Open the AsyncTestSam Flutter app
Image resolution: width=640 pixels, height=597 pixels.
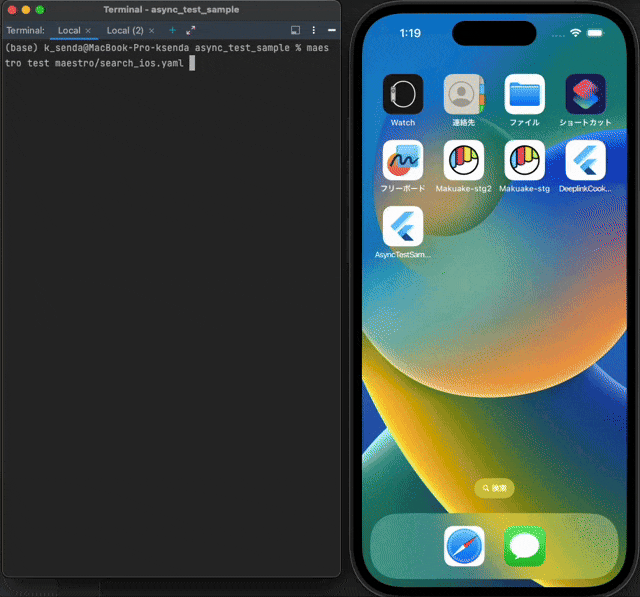(403, 226)
